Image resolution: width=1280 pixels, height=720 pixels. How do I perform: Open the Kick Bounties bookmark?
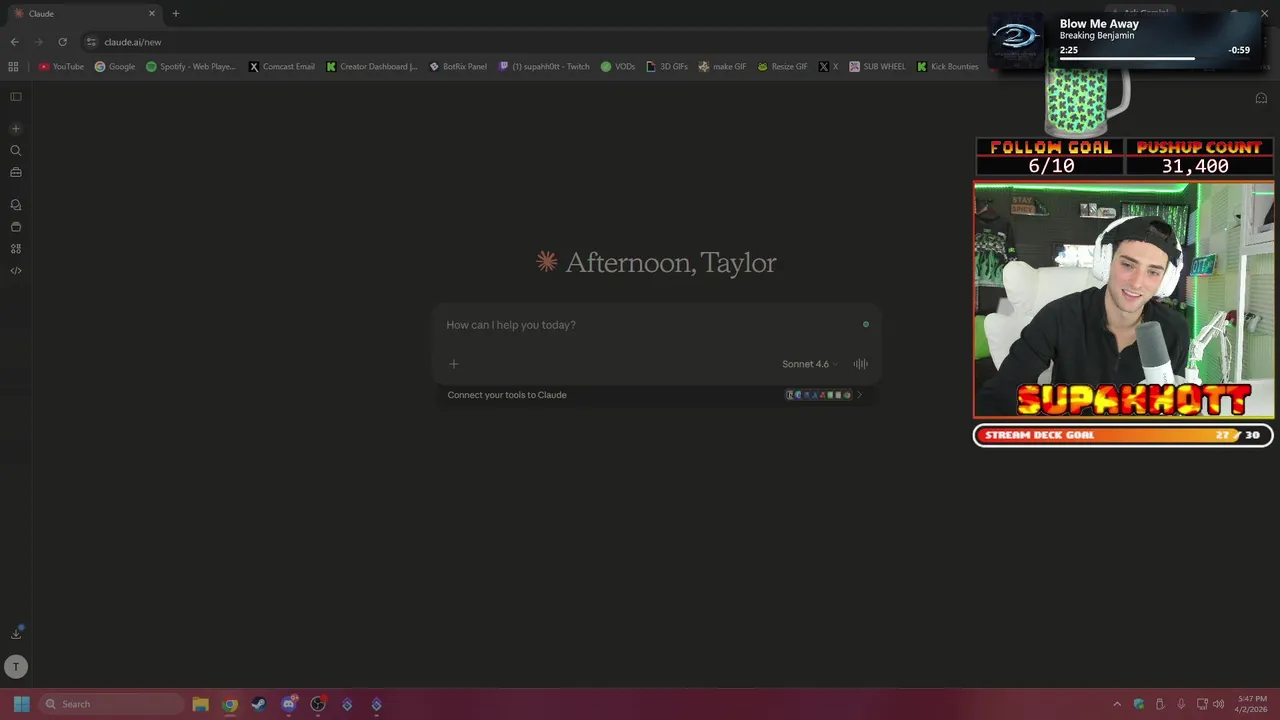click(948, 67)
